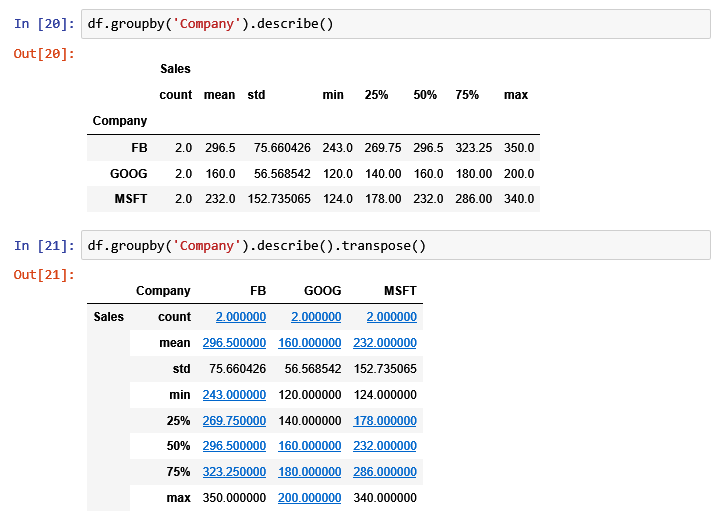Select the FB 50% link 296.500000

pyautogui.click(x=234, y=446)
